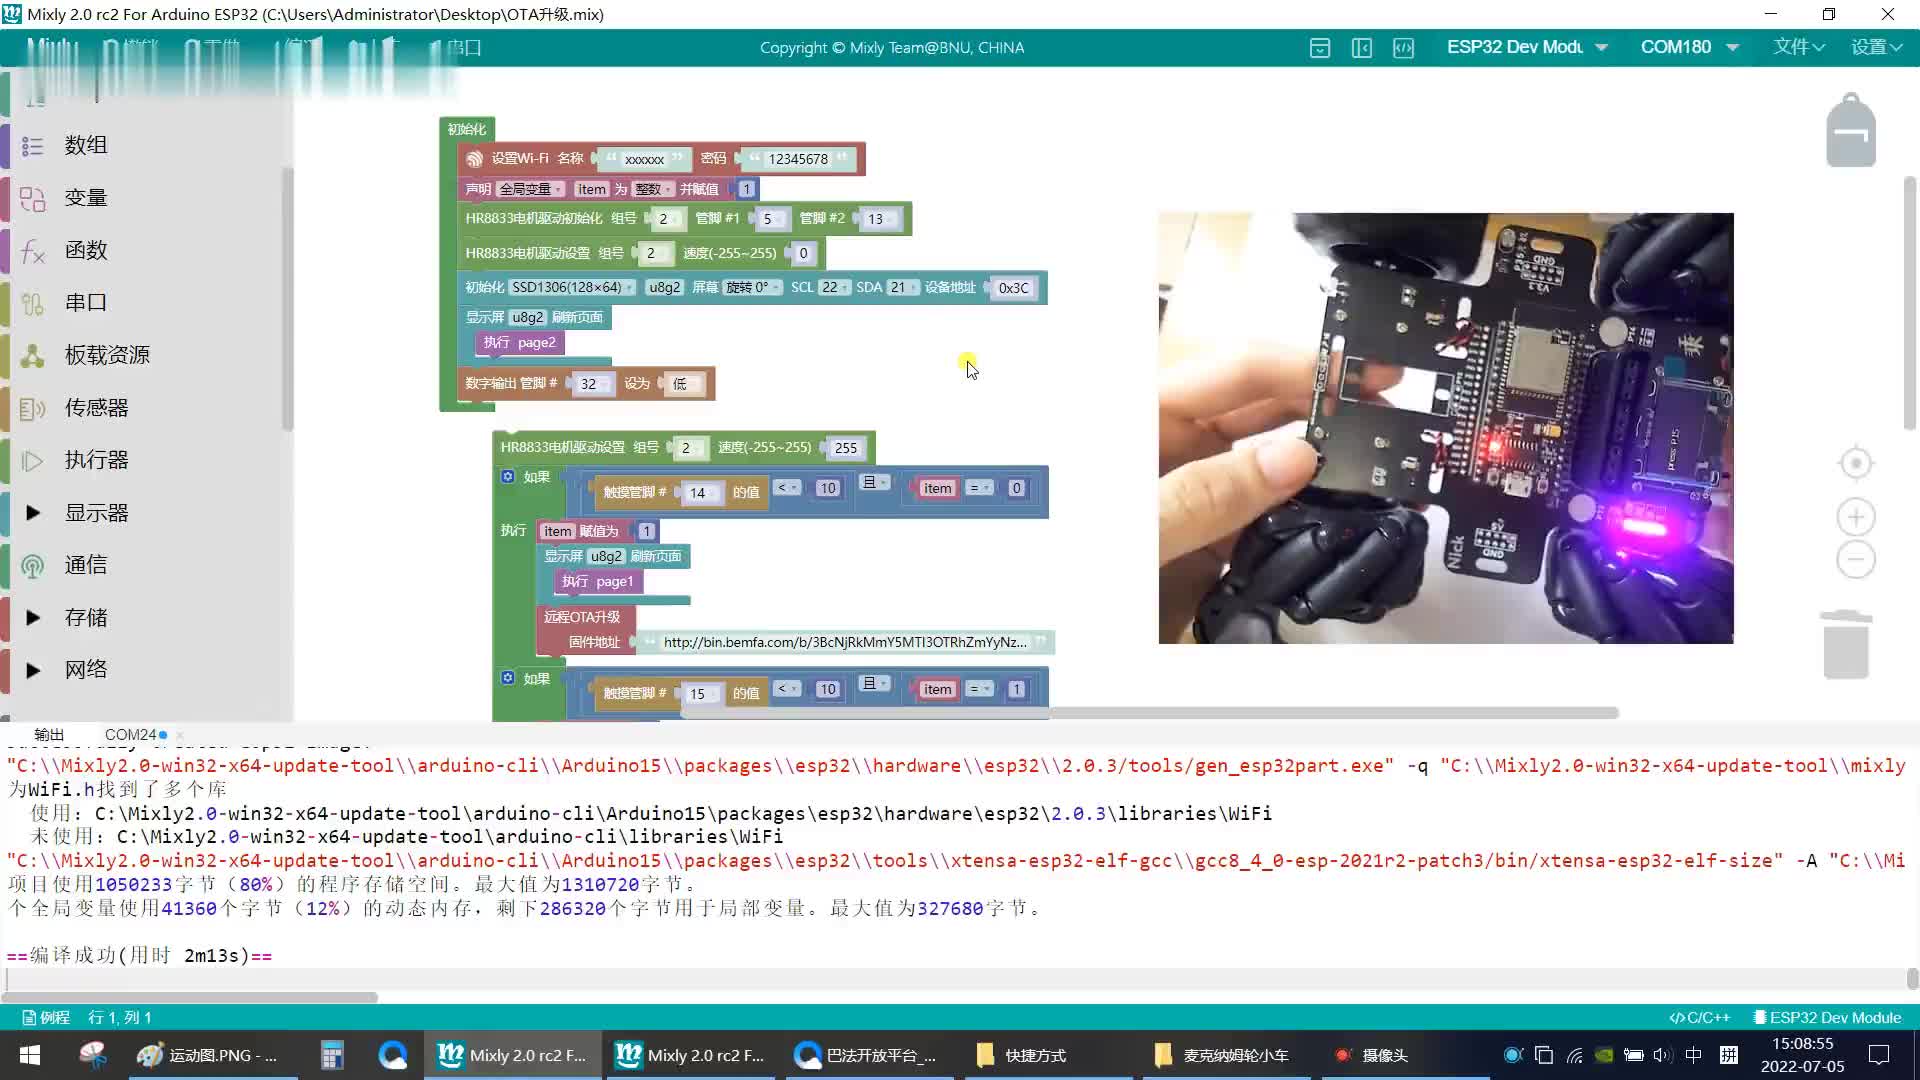Click the firmware URL bin.bemfa.com field
The width and height of the screenshot is (1920, 1080).
point(845,643)
